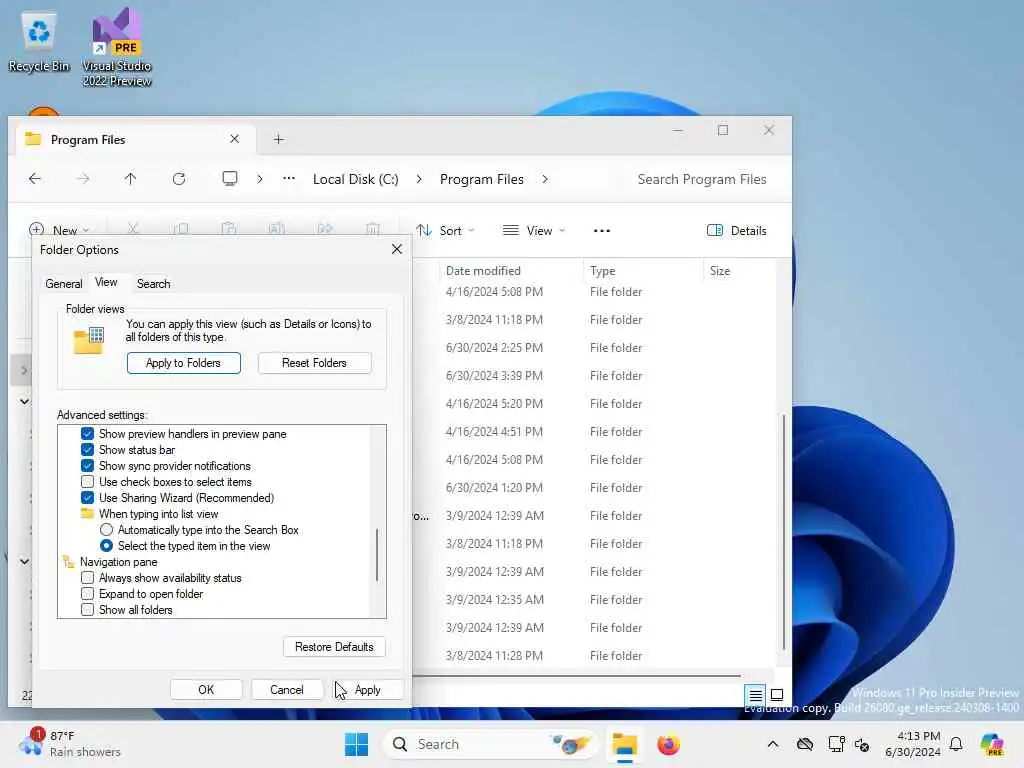Enable Expand to open folder
The width and height of the screenshot is (1024, 768).
[87, 594]
